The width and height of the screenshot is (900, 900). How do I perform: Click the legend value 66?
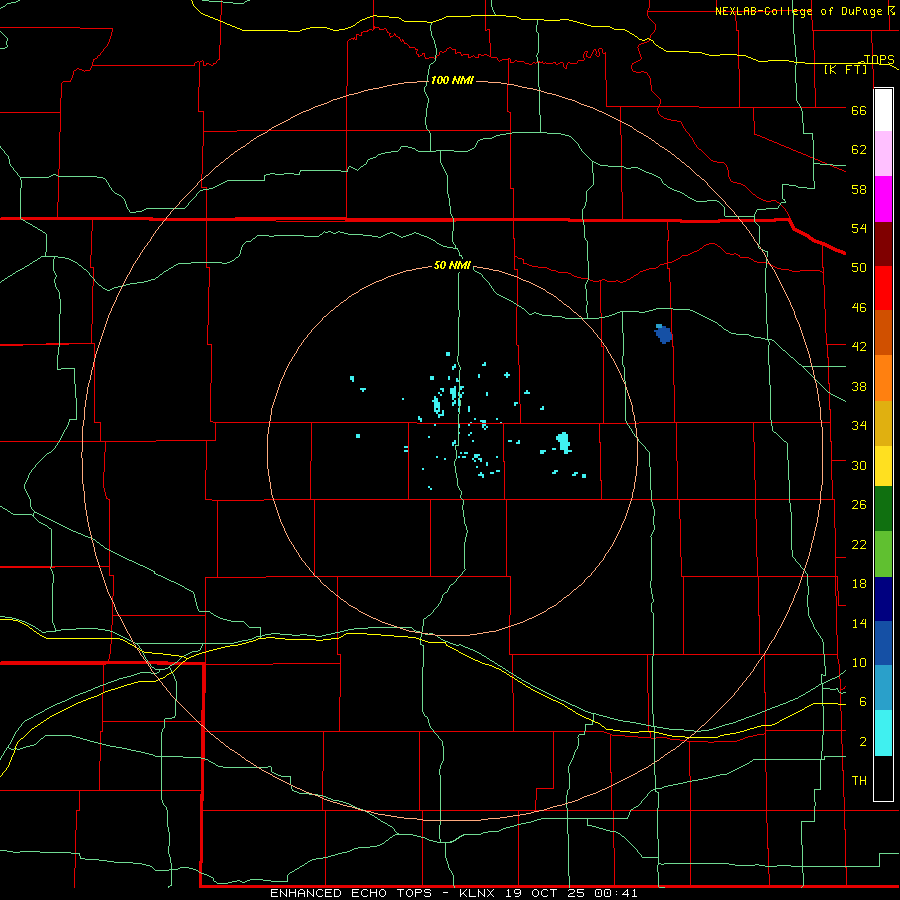(x=859, y=111)
